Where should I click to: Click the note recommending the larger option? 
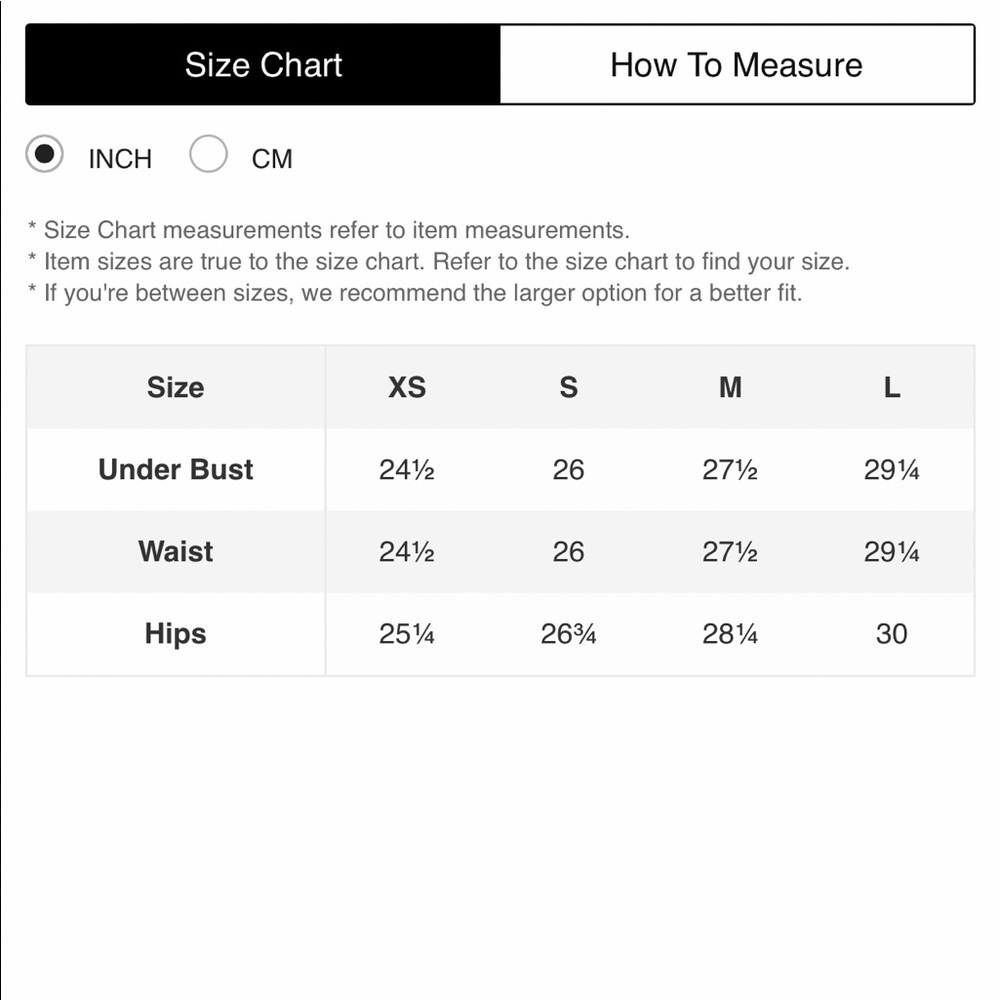[415, 293]
